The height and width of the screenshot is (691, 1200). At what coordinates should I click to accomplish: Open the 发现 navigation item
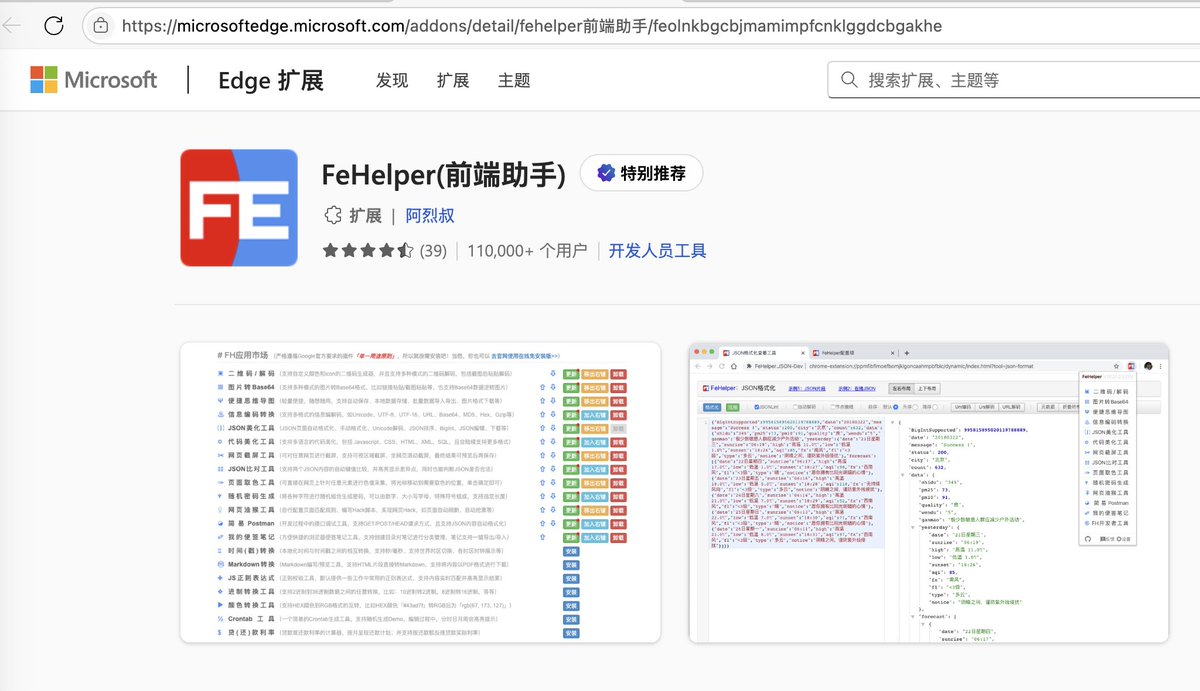pyautogui.click(x=392, y=80)
